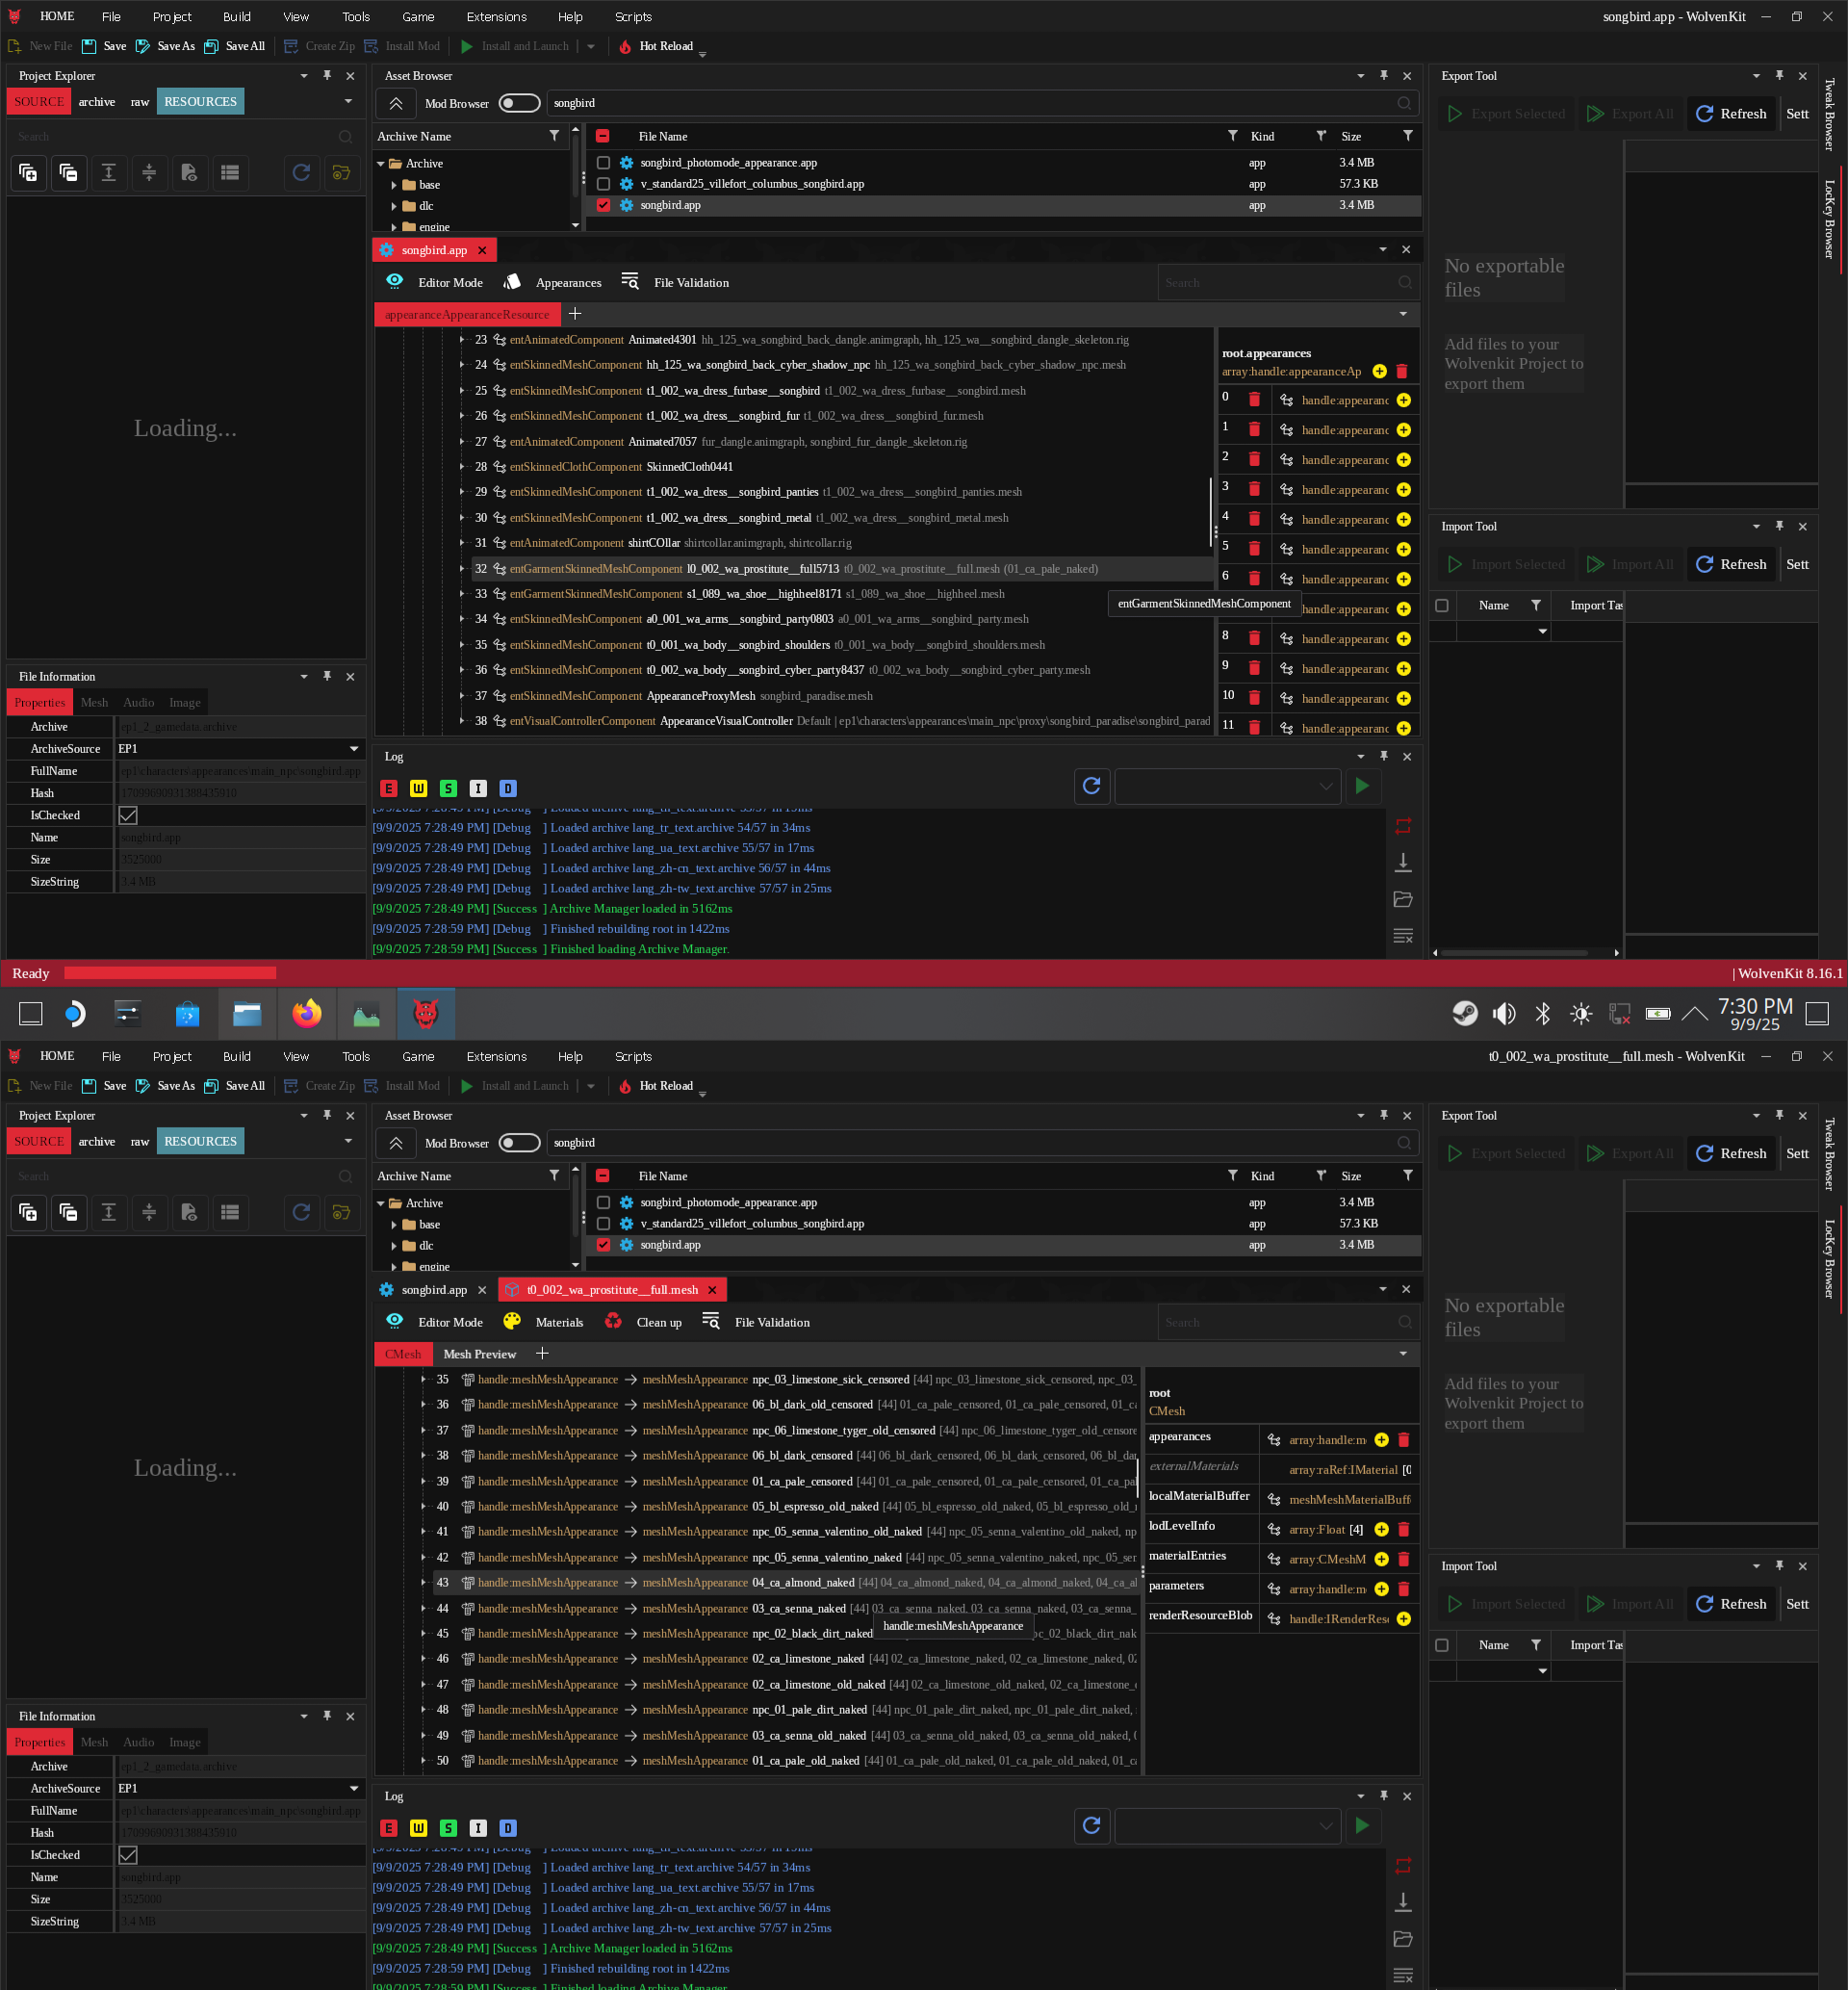Expand row 32 entGarmentSkinnedMeshComponent
Screen dimensions: 1848x1990
pyautogui.click(x=461, y=569)
